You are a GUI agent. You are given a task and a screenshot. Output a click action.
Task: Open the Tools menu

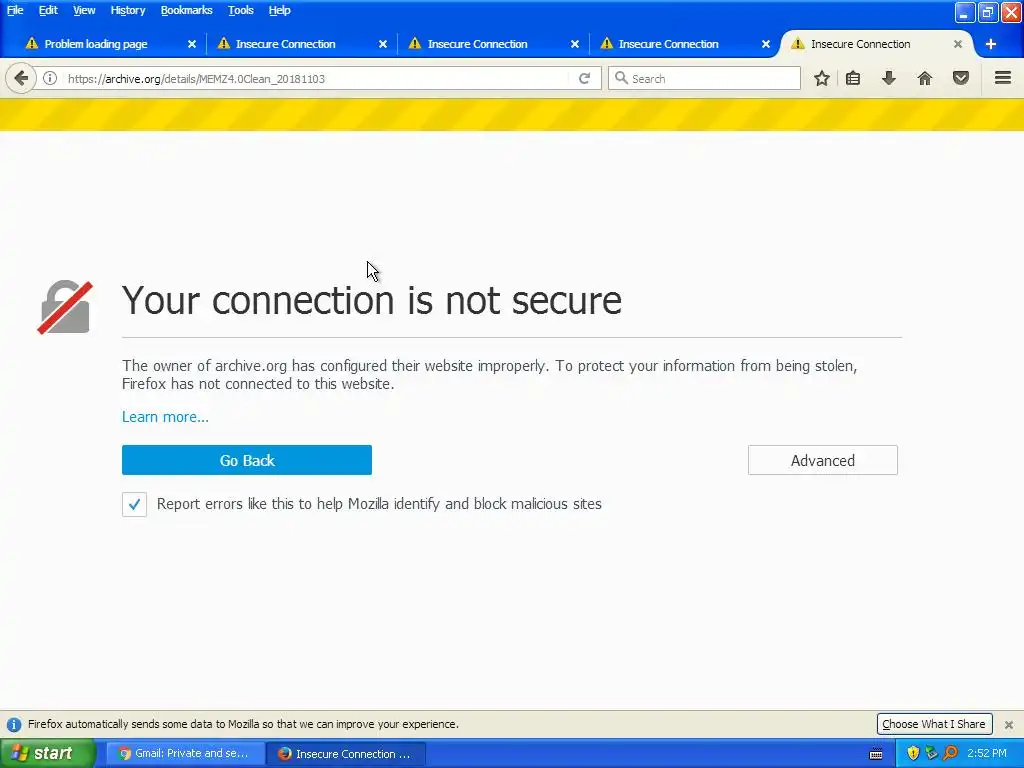(x=240, y=10)
